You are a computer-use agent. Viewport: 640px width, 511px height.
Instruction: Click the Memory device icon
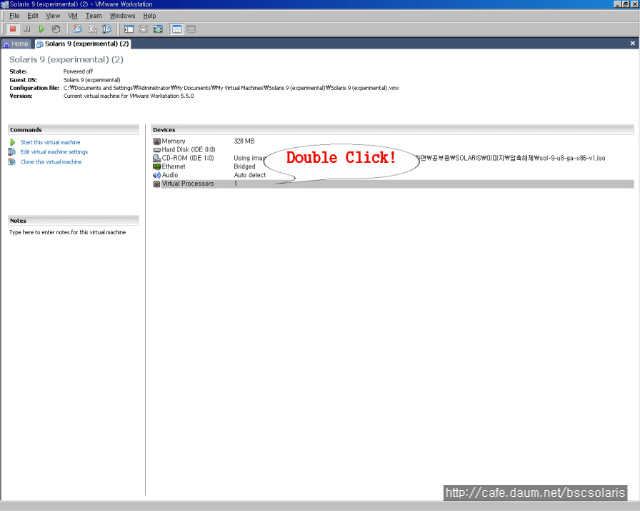tap(157, 141)
